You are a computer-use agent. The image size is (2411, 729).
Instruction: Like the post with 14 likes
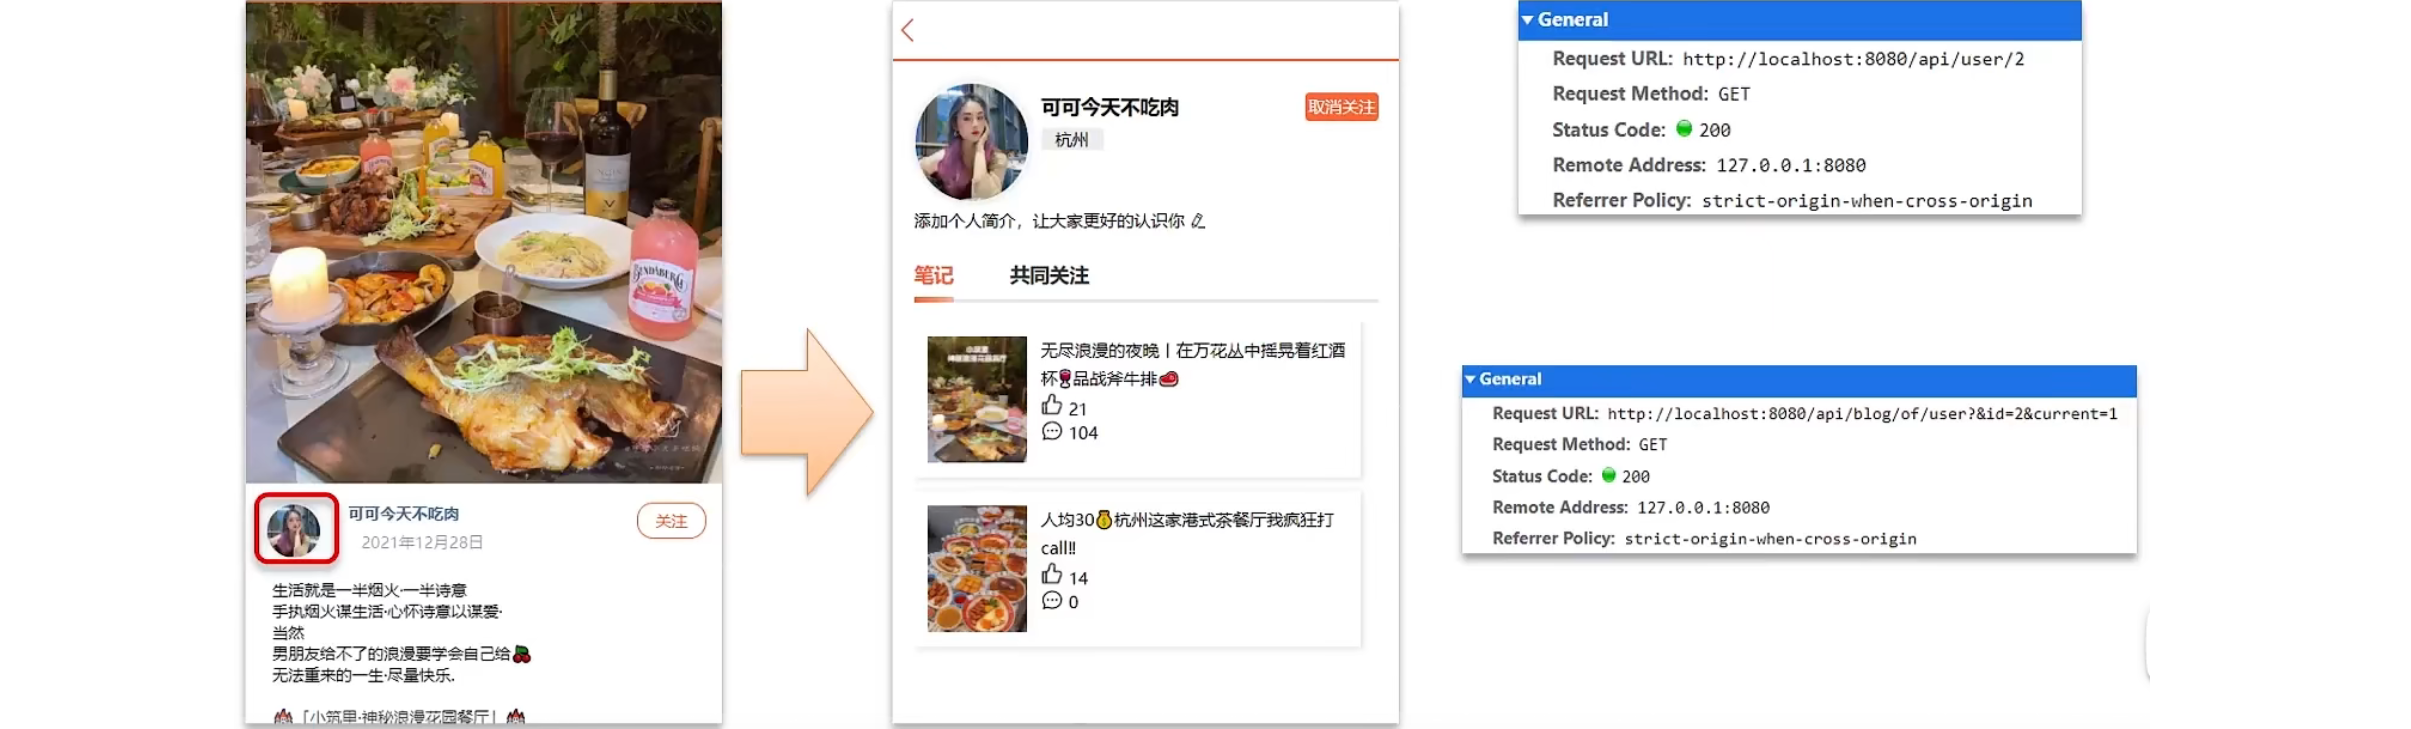pos(1051,575)
